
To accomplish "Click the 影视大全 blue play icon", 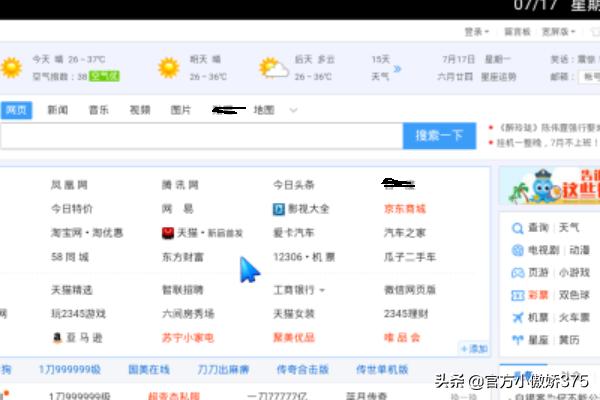I will (x=279, y=209).
